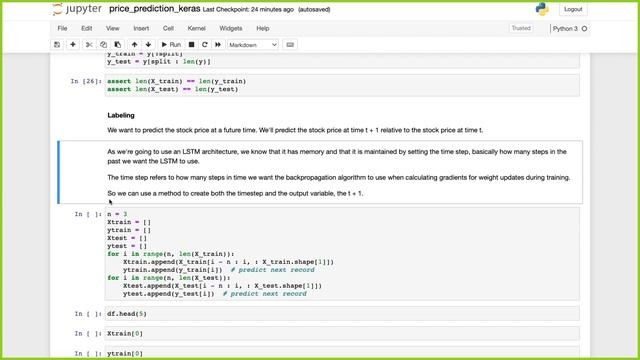640x360 pixels.
Task: Select the Xtrain[0] code cell
Action: (342, 333)
